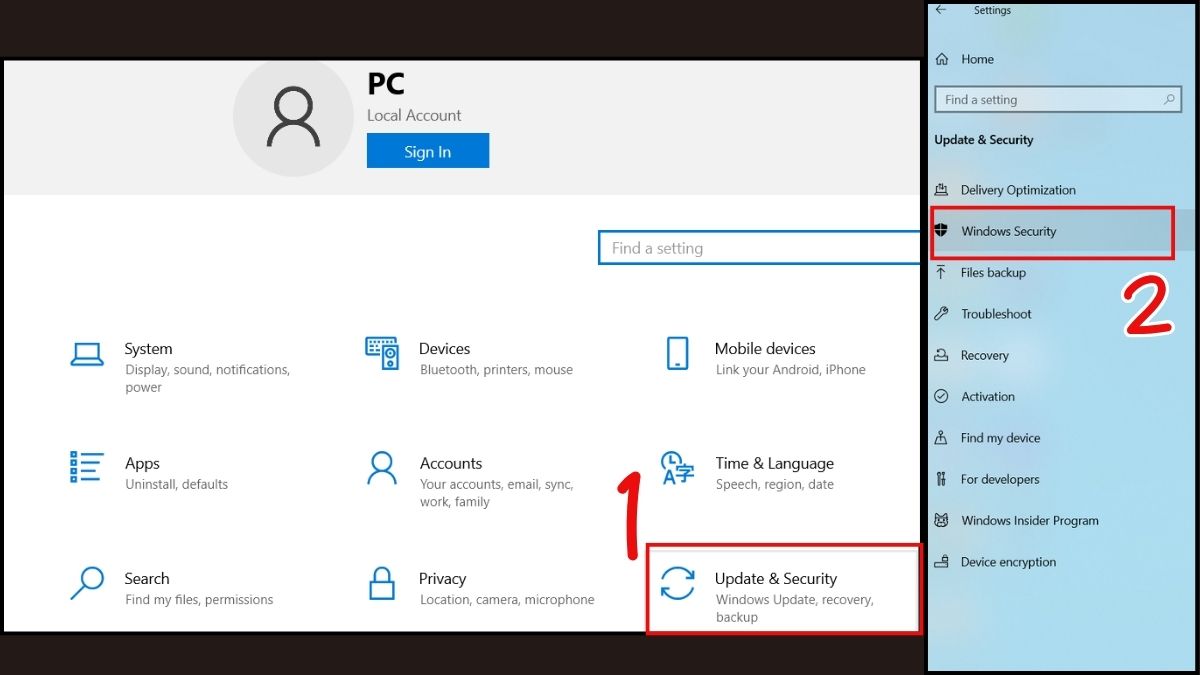This screenshot has height=675, width=1200.
Task: Click the Update & Security sync icon
Action: (677, 583)
